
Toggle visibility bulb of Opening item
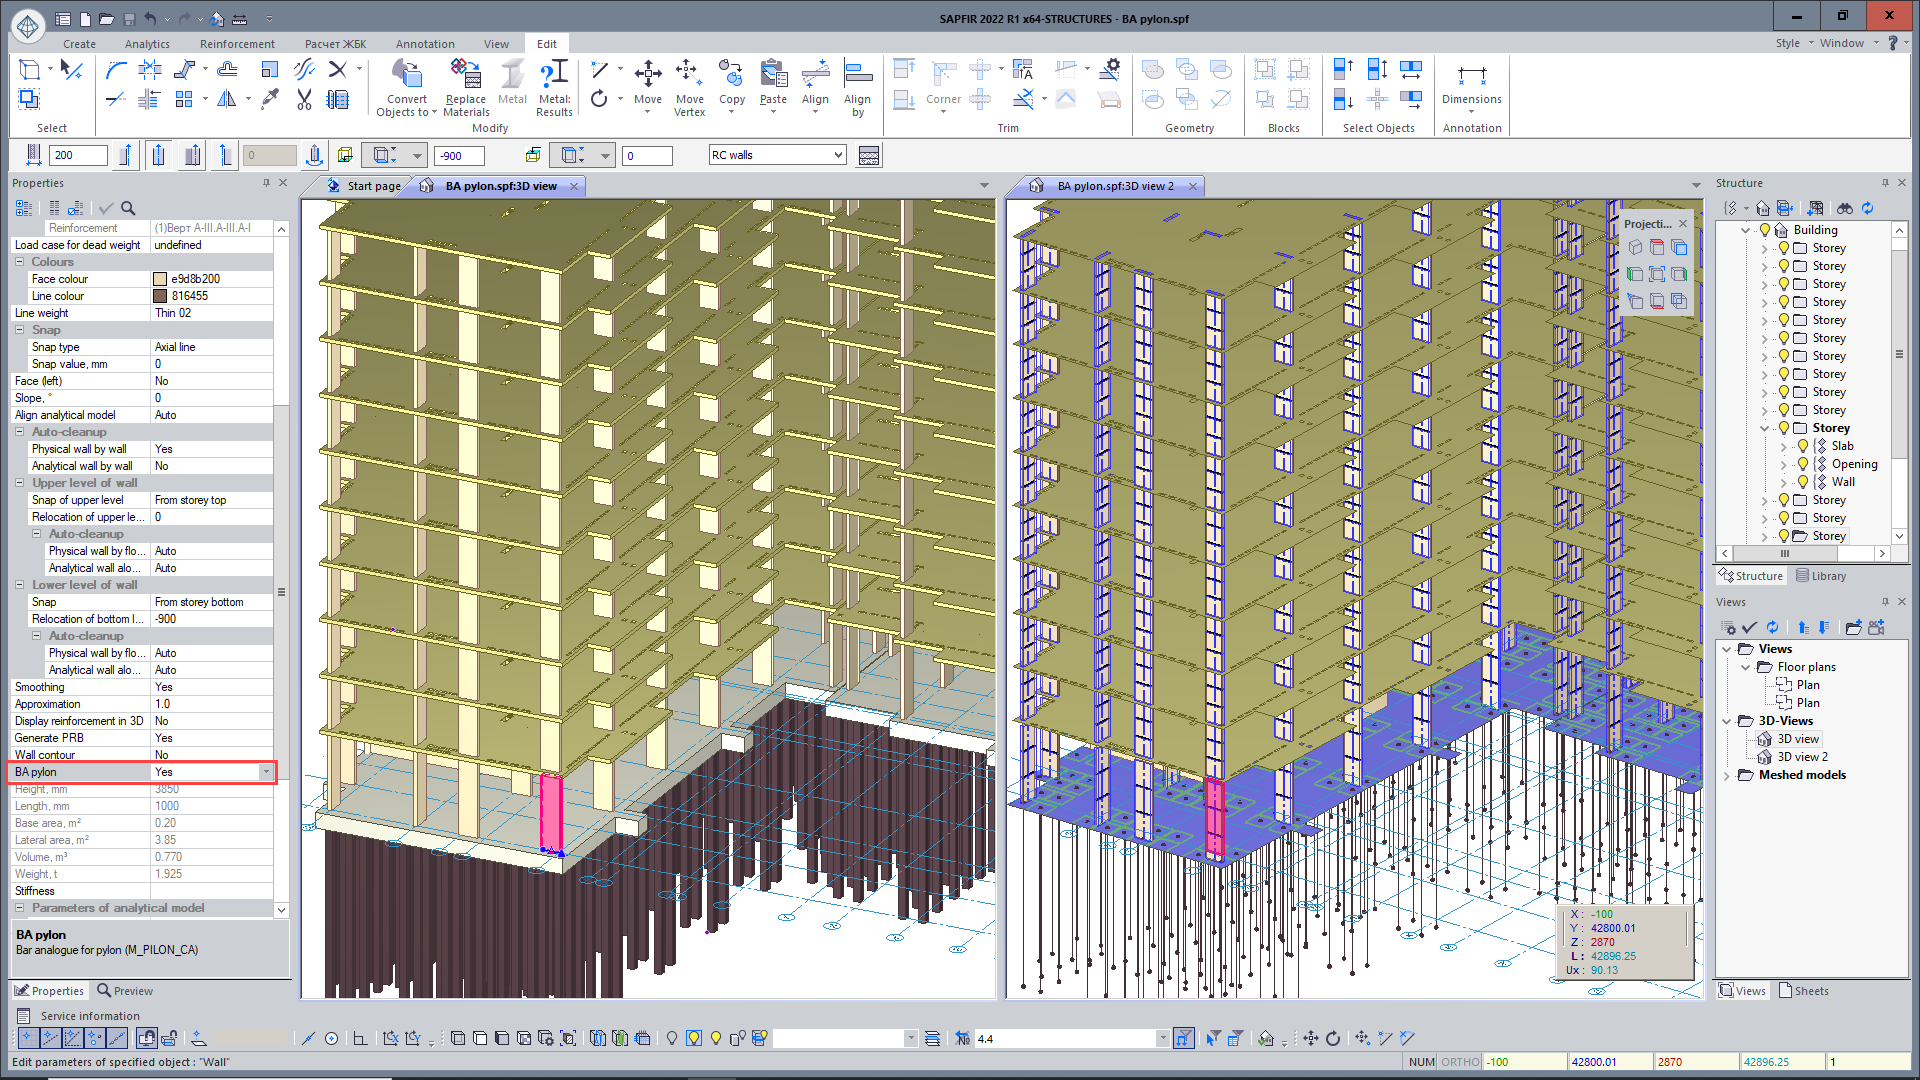(x=1803, y=464)
